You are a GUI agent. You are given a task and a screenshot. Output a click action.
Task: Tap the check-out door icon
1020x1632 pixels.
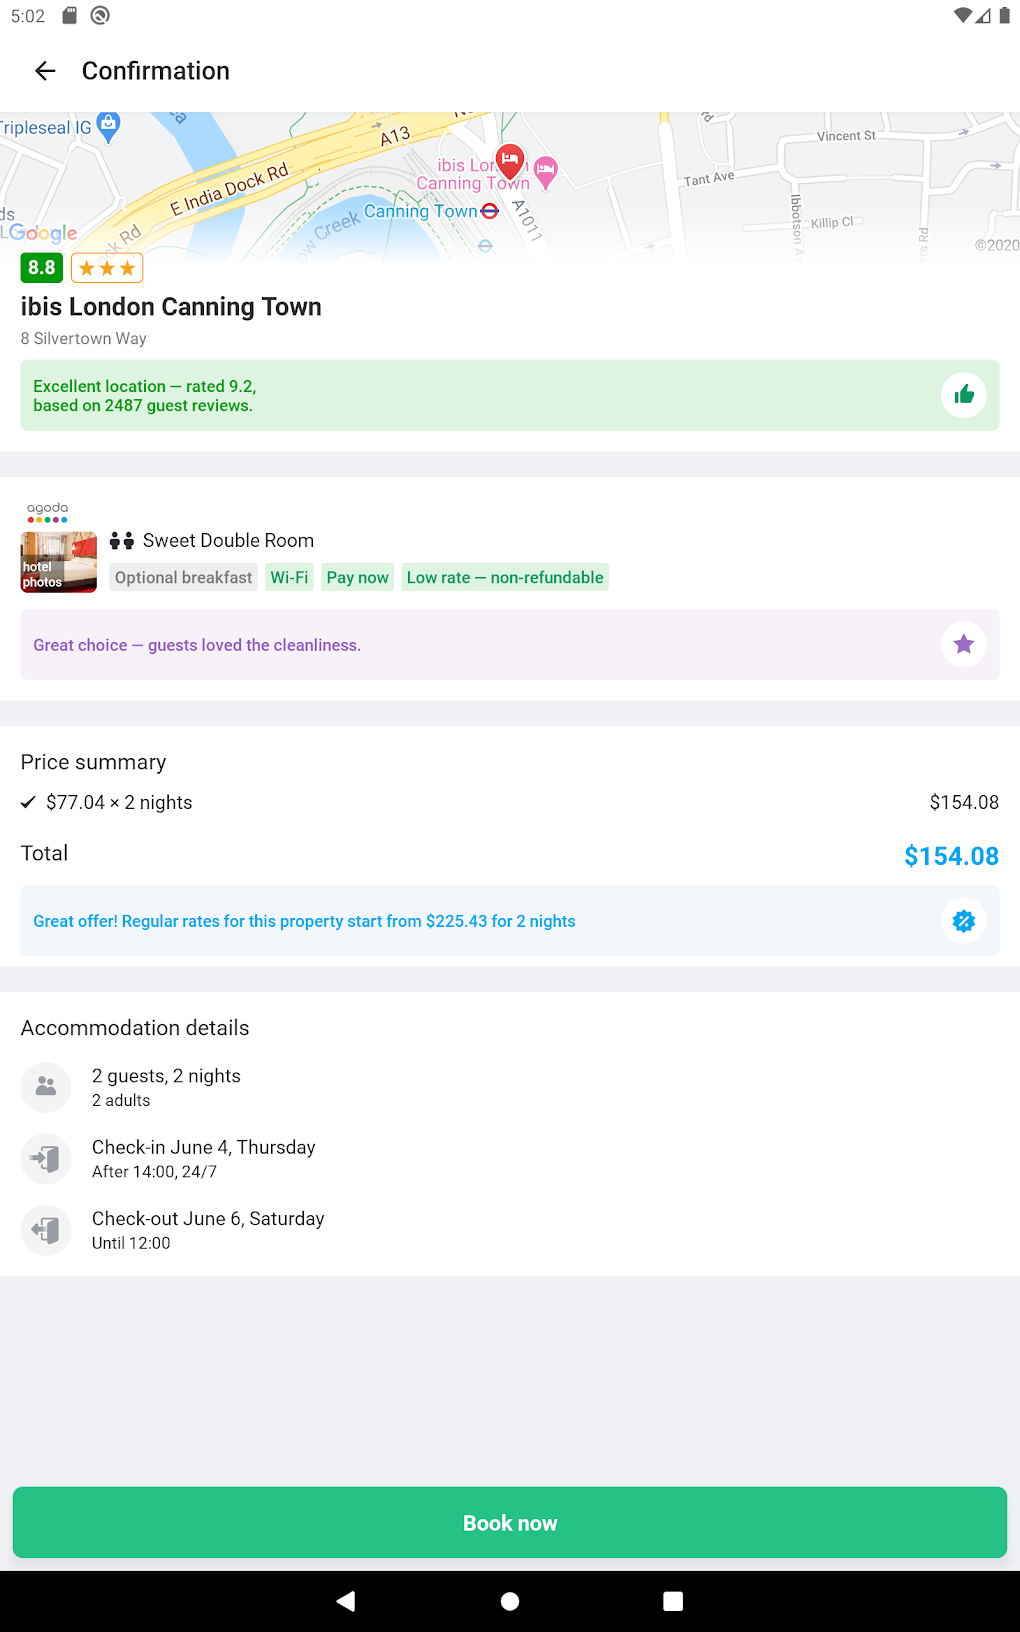[x=46, y=1230]
